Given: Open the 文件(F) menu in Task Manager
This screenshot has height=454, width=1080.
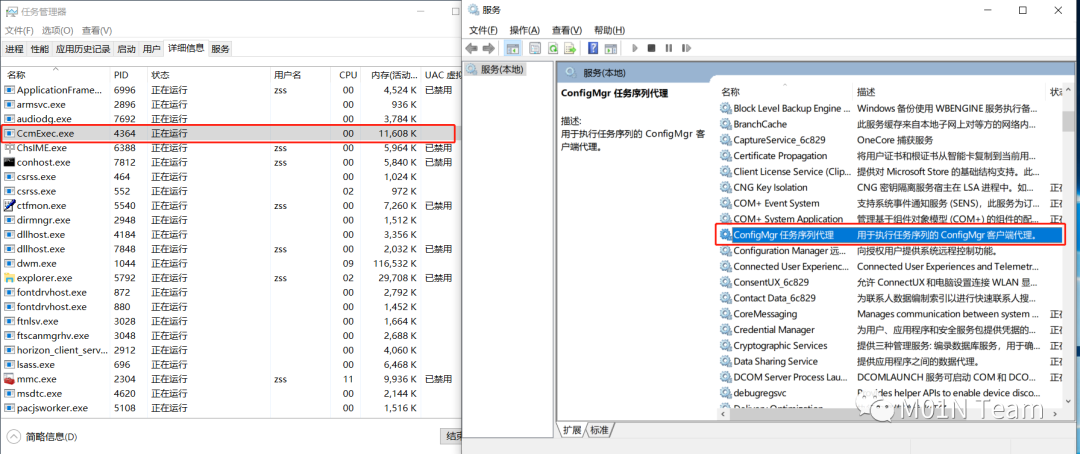Looking at the screenshot, I should point(19,30).
